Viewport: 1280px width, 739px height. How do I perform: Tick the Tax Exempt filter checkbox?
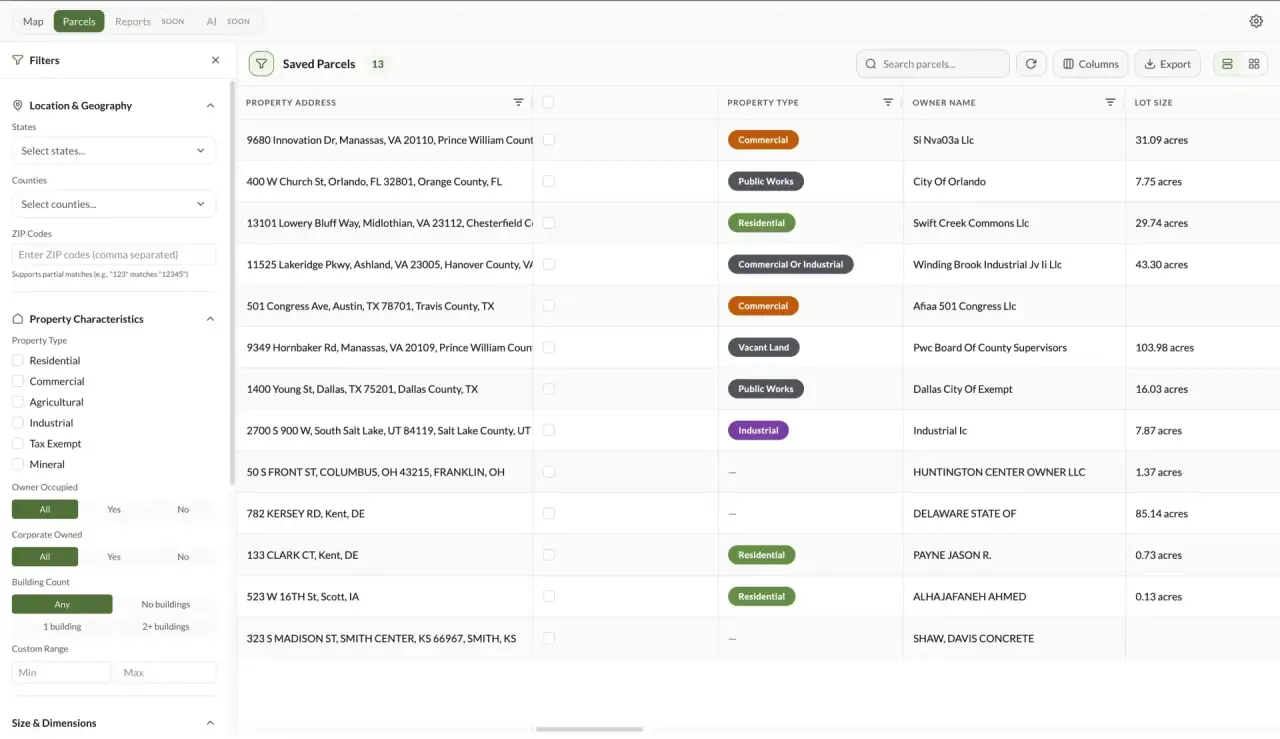pos(18,443)
